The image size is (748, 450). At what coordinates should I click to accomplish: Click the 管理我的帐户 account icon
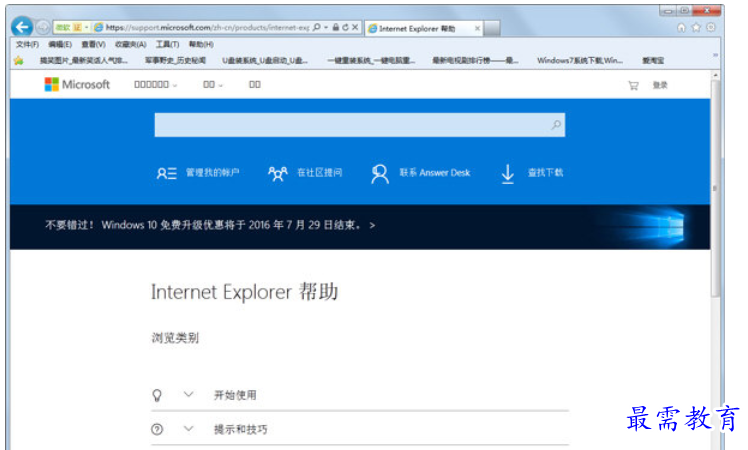point(166,173)
